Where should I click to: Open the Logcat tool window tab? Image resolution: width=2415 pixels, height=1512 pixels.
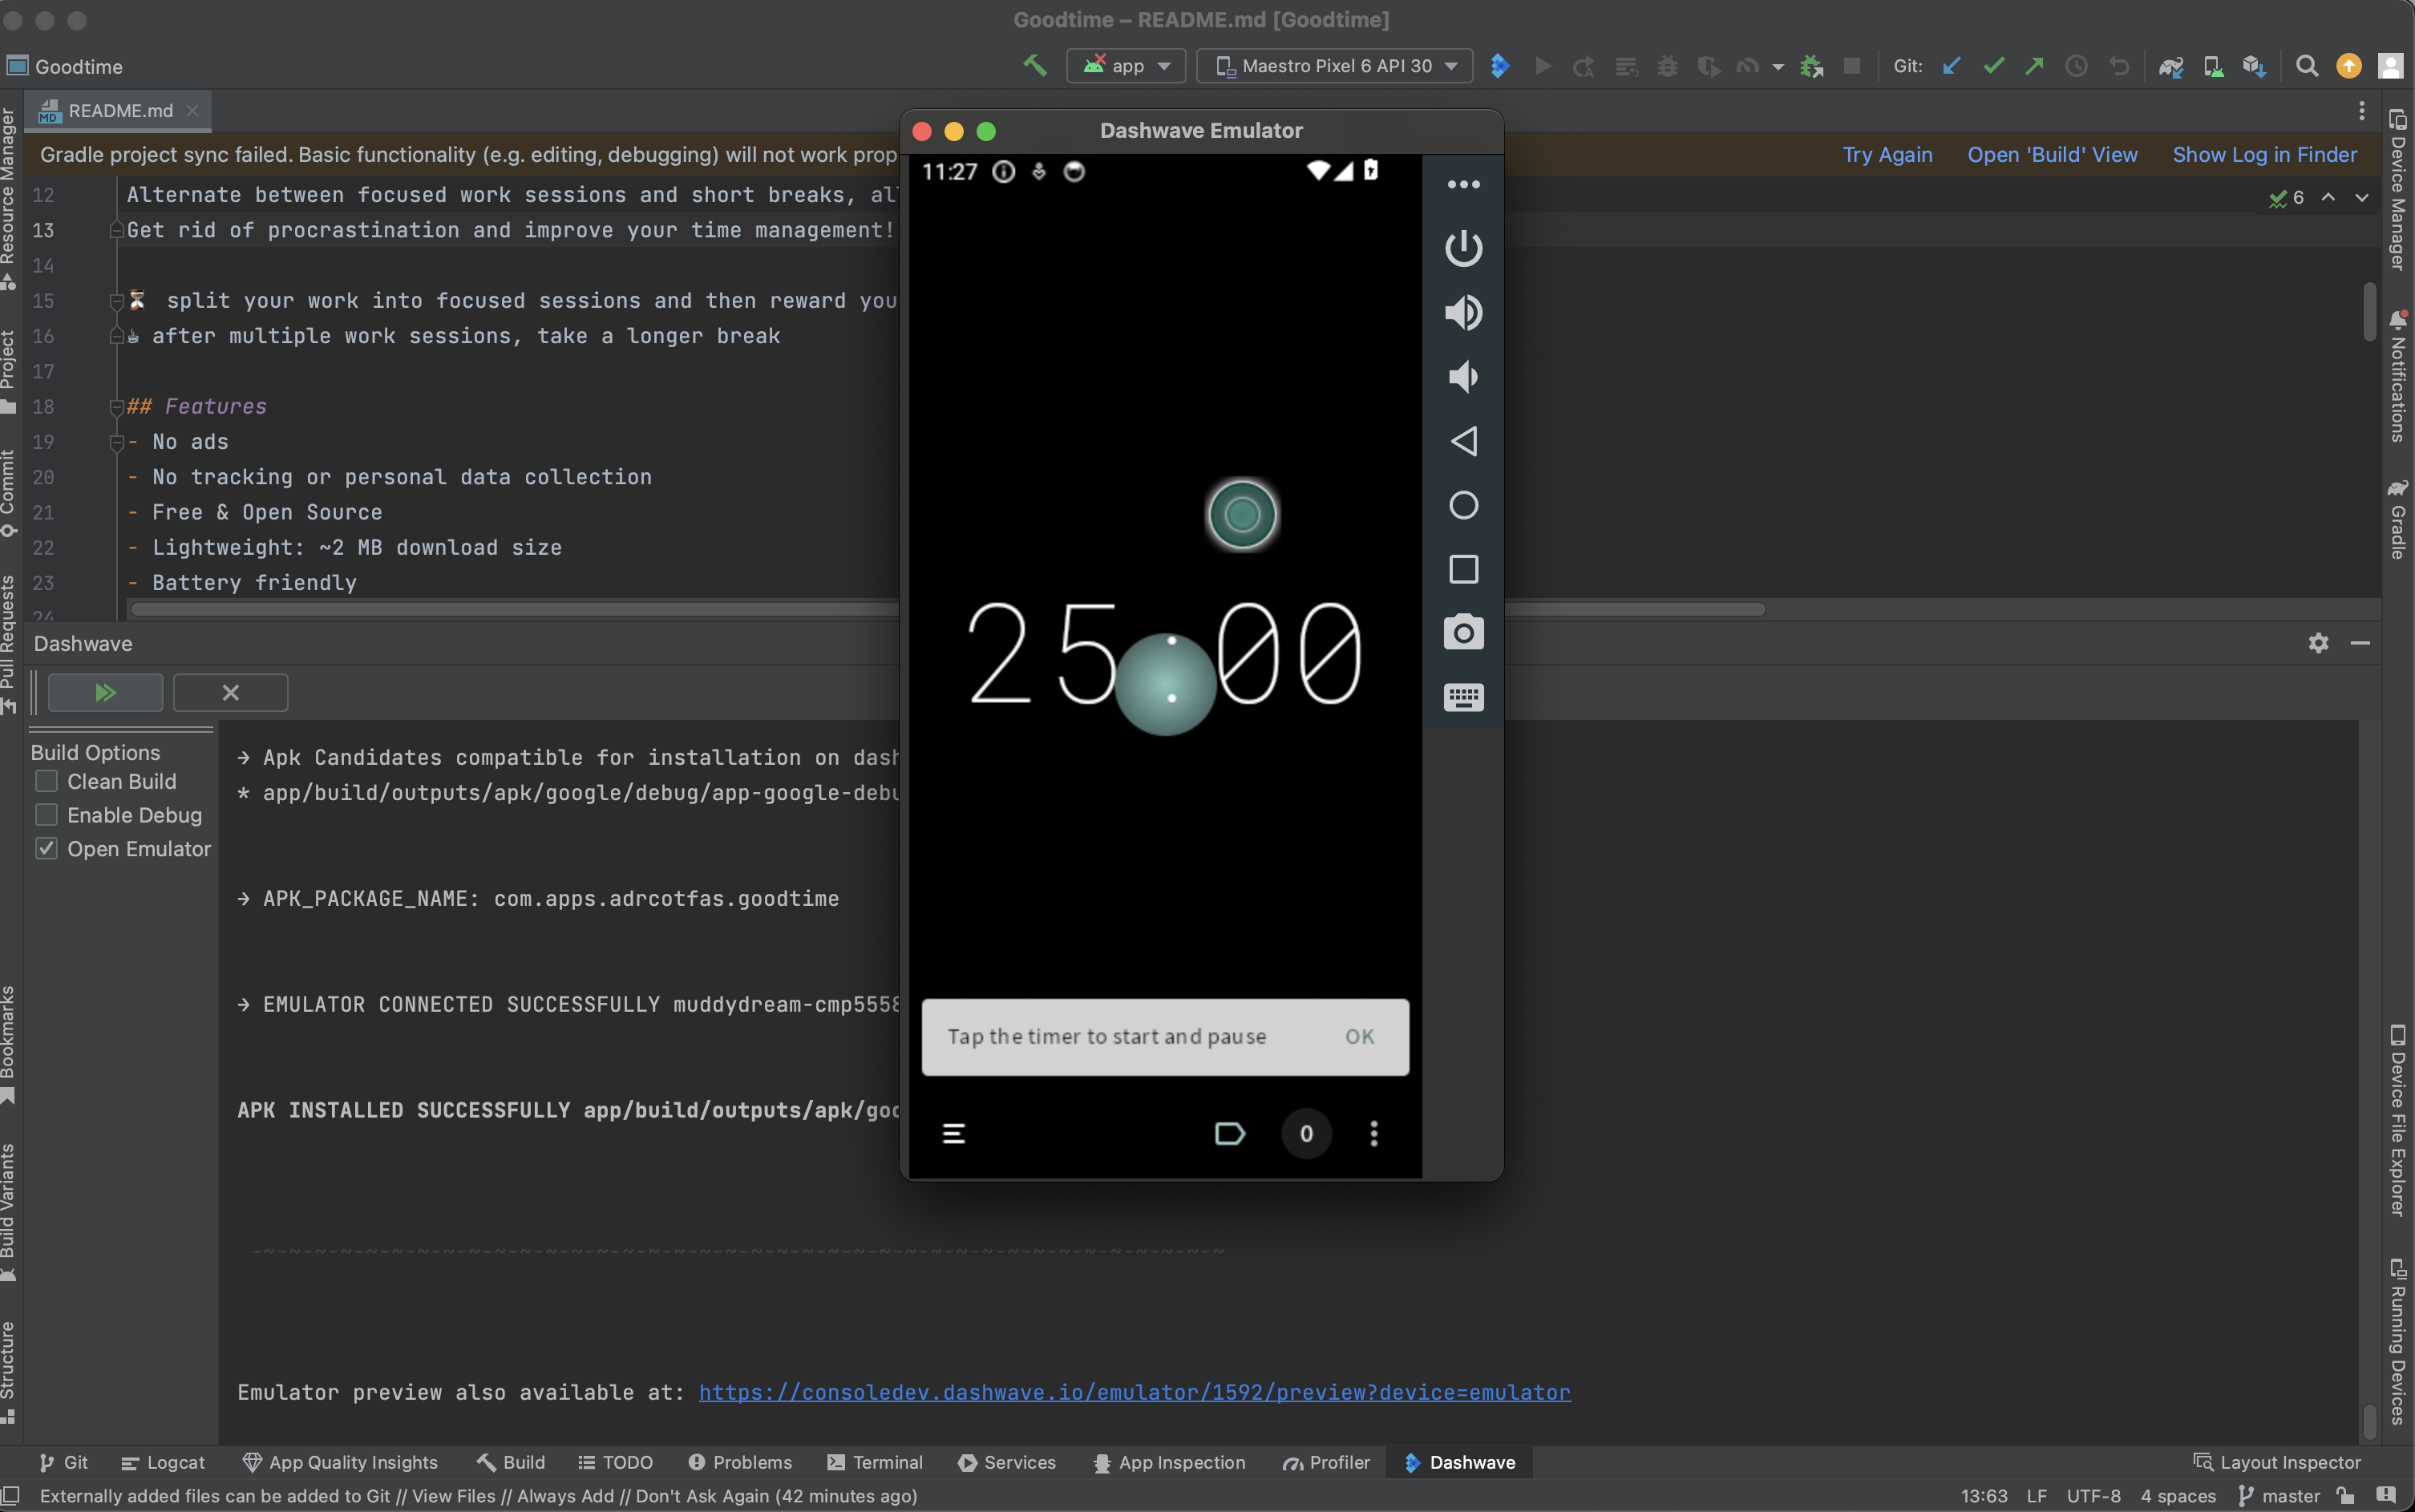(x=163, y=1462)
